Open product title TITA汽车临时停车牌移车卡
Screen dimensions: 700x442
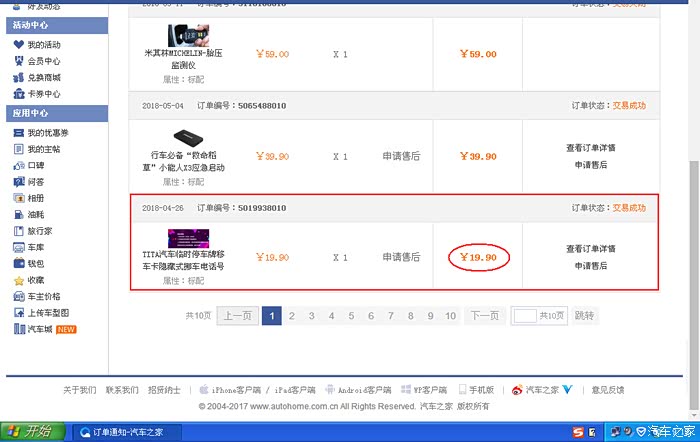point(183,260)
